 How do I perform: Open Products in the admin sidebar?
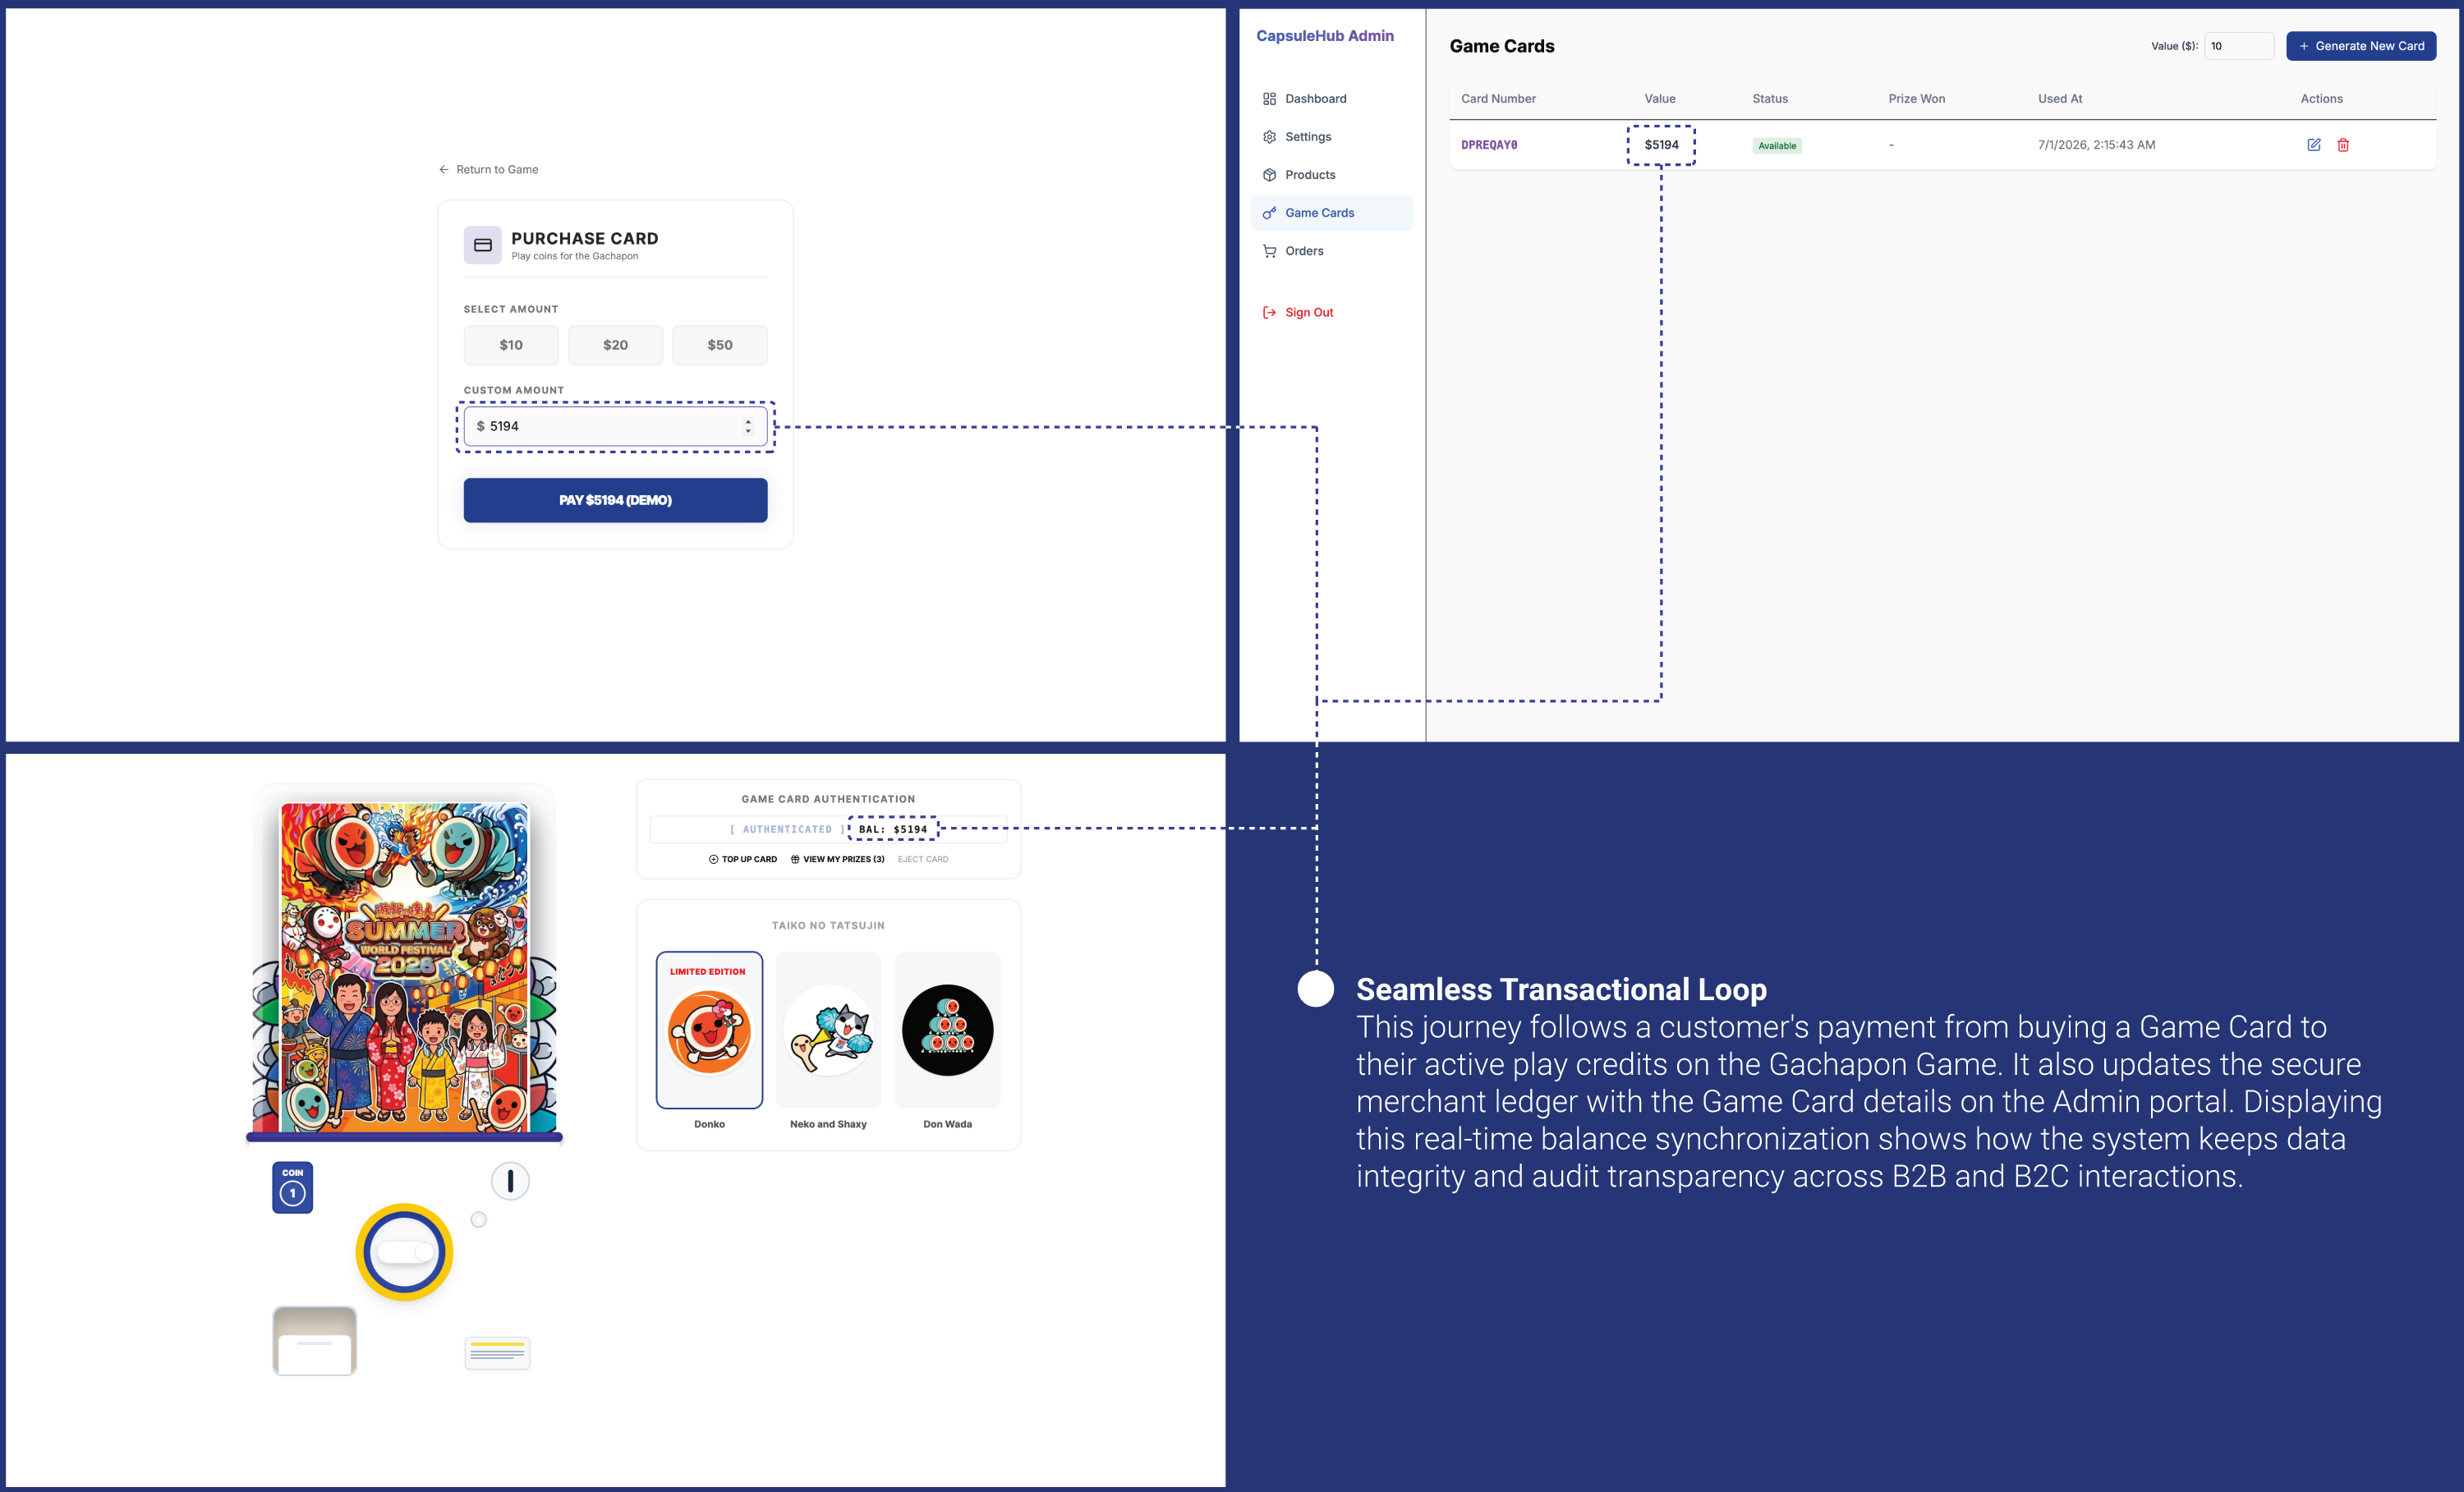1331,175
